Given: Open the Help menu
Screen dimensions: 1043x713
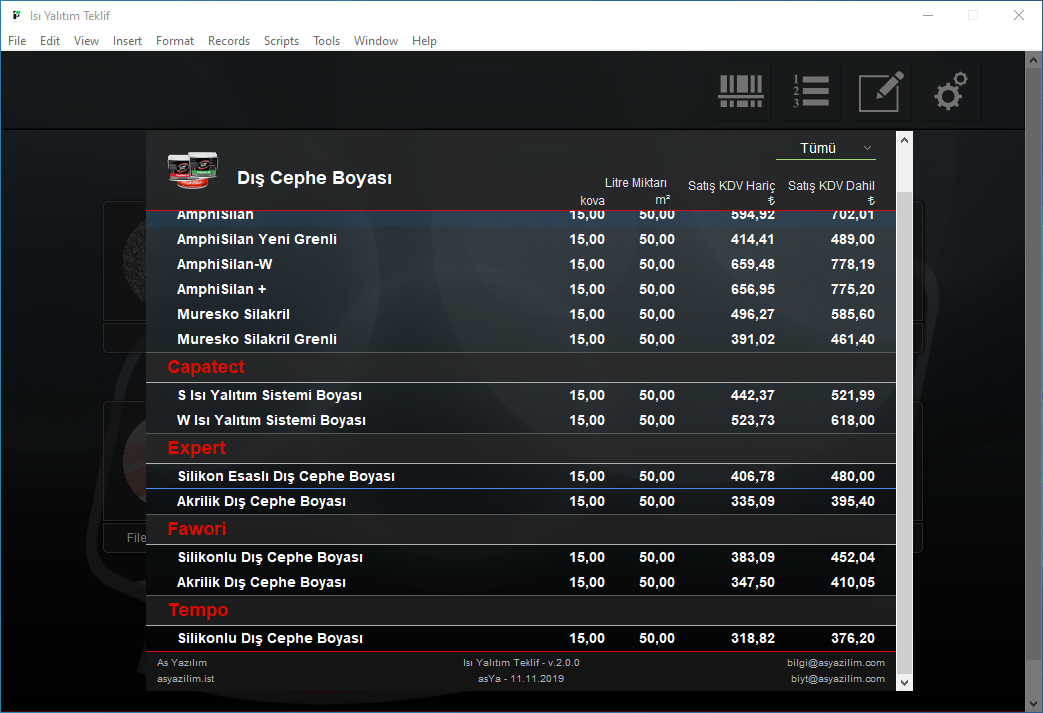Looking at the screenshot, I should 424,41.
